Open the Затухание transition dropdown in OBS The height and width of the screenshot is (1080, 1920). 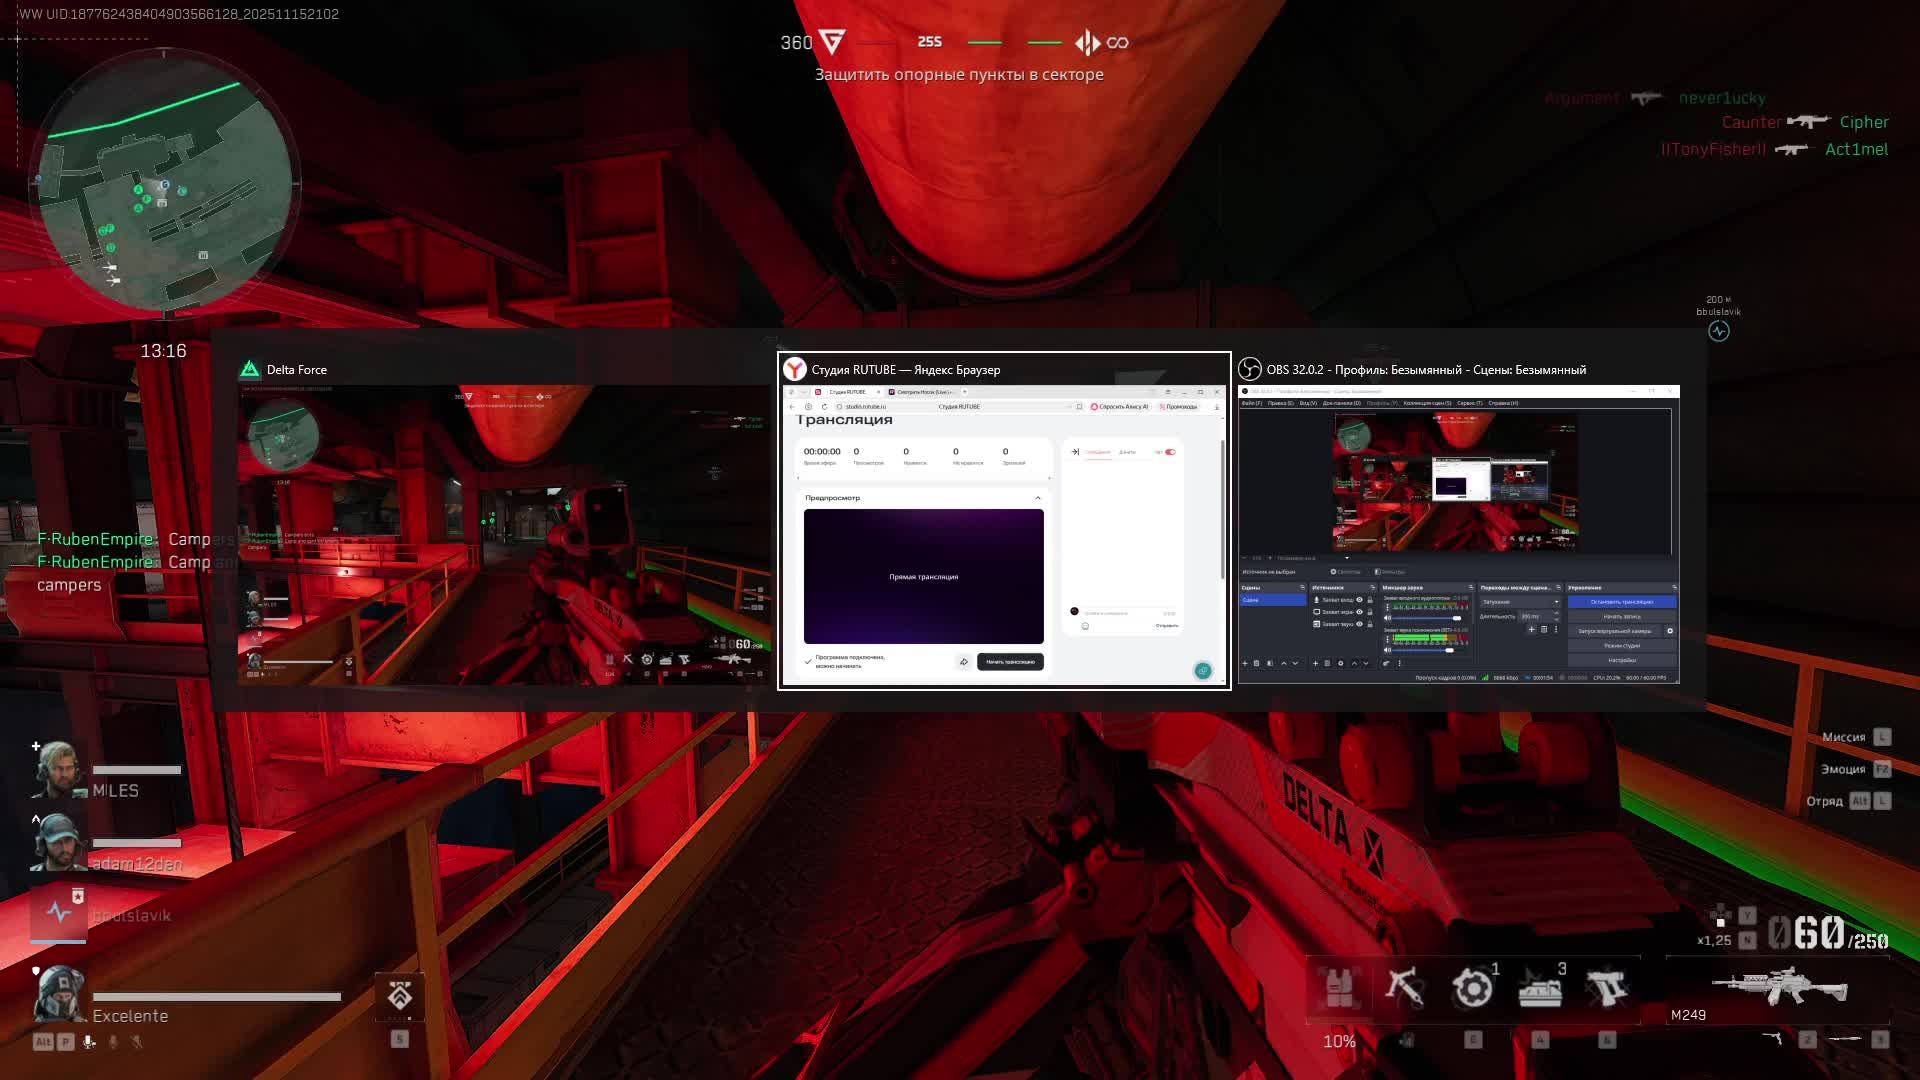tap(1520, 602)
